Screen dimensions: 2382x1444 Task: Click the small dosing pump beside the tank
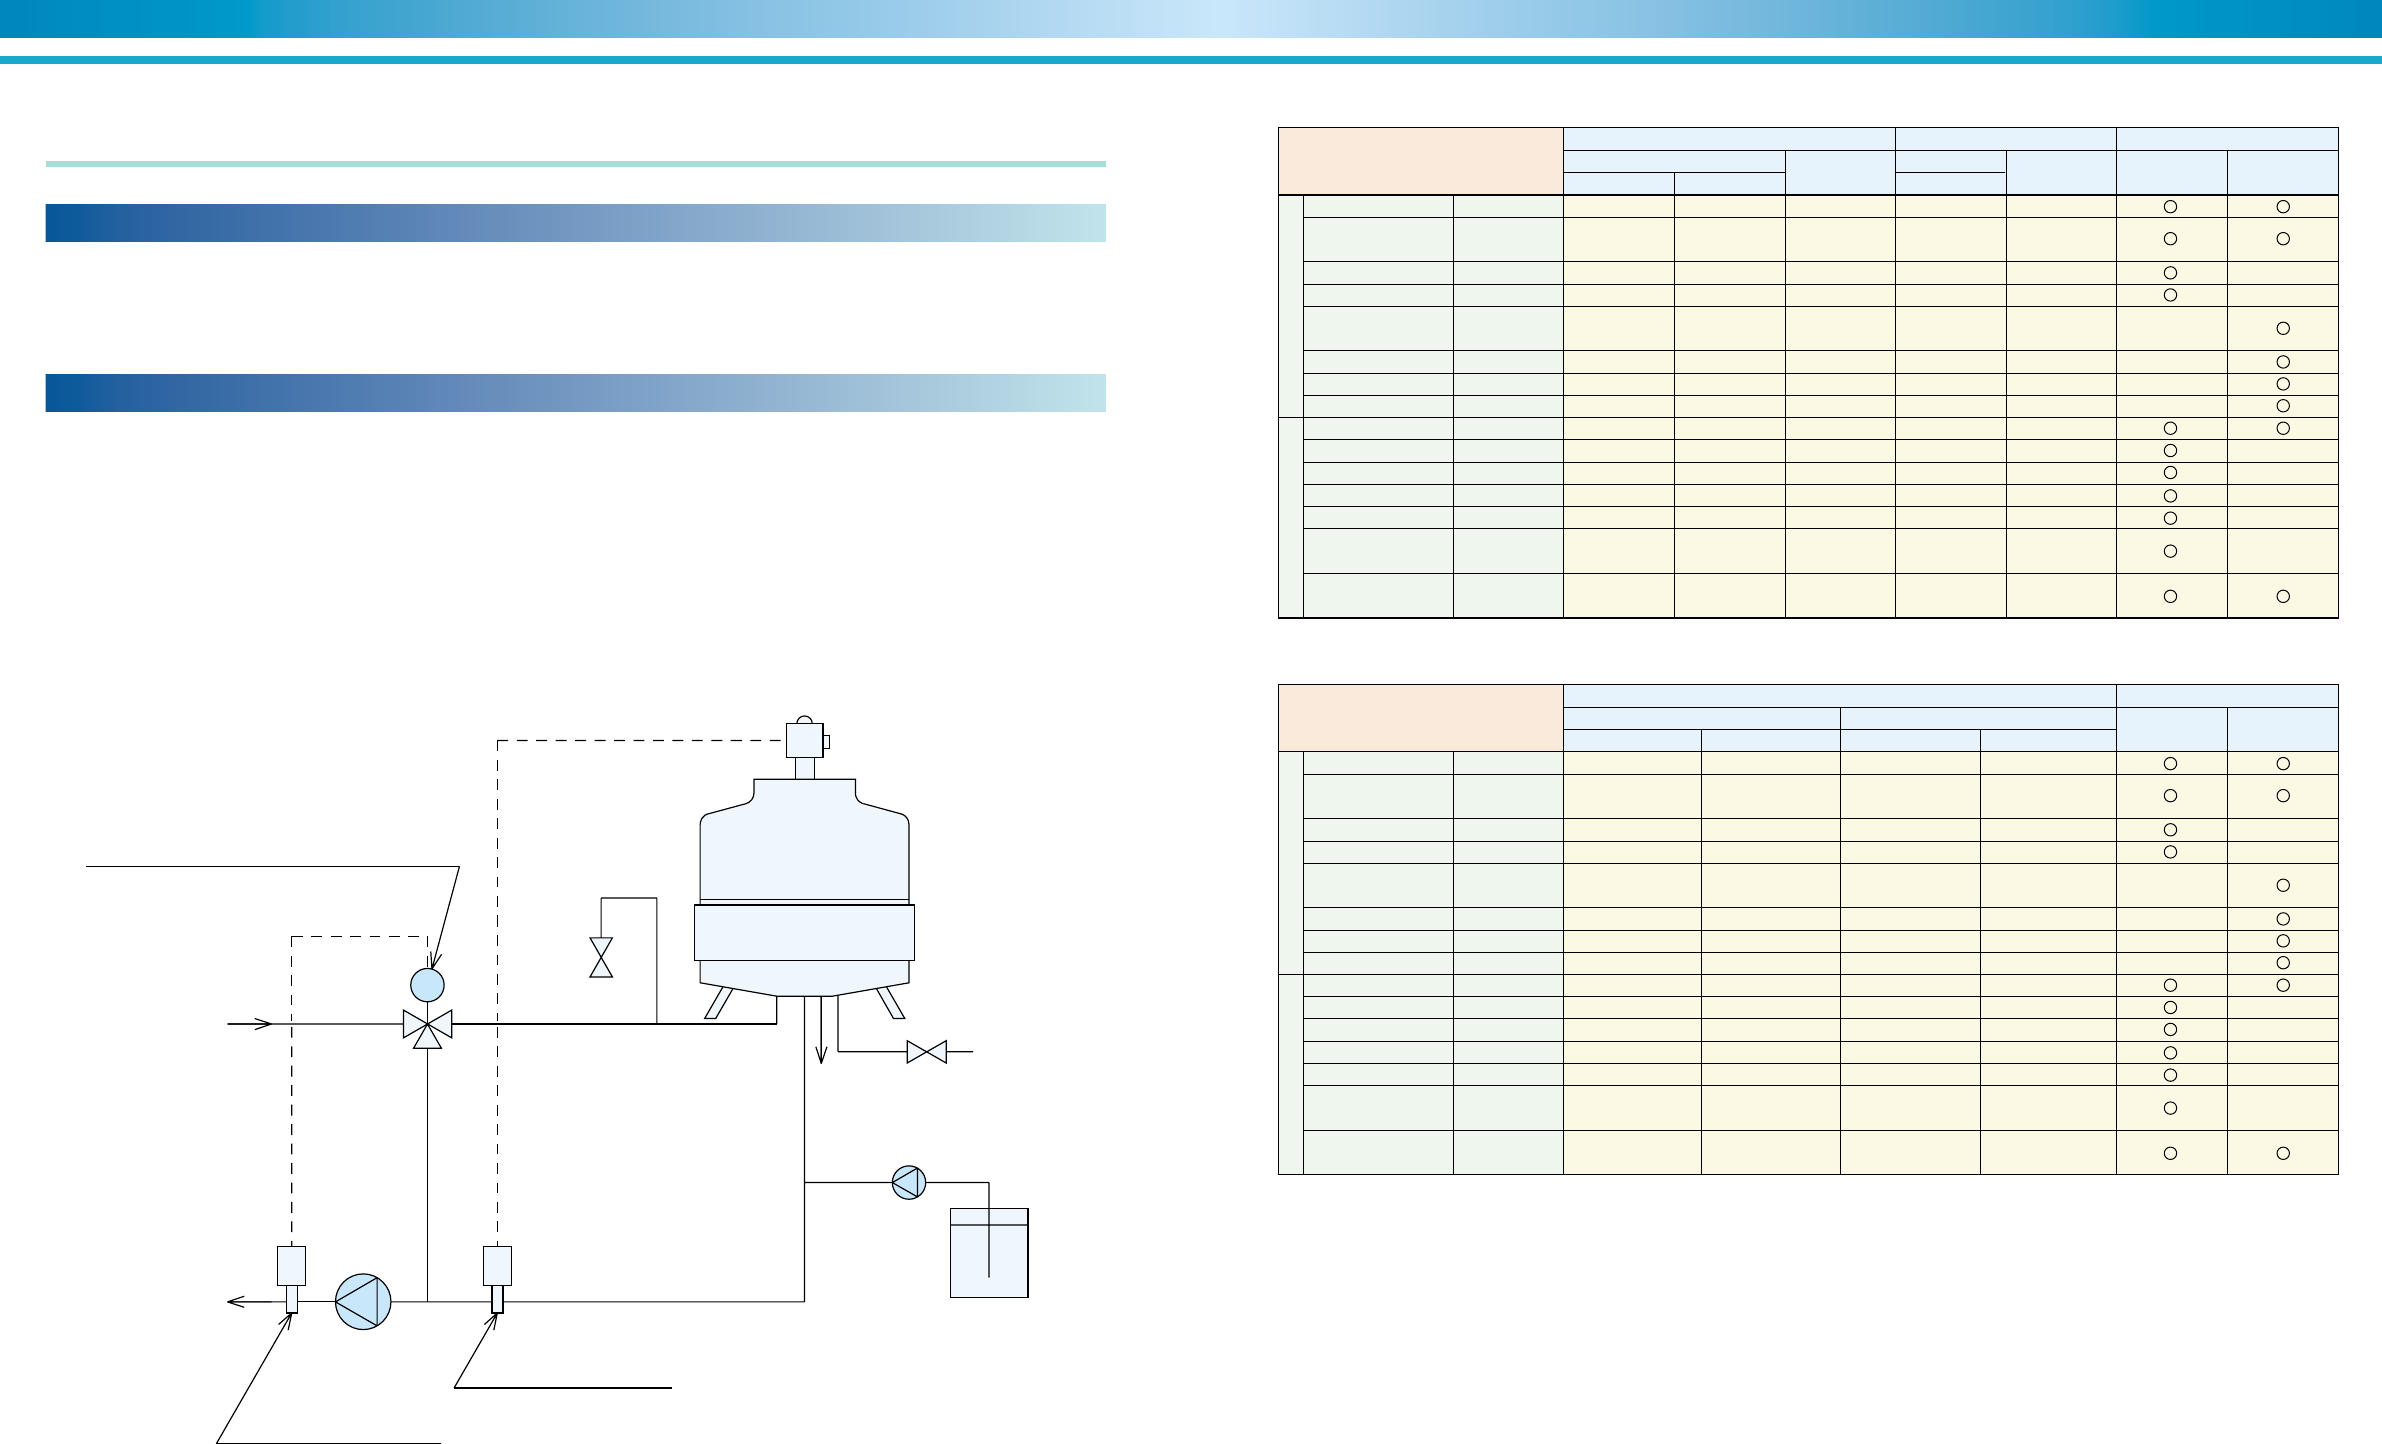(908, 1183)
